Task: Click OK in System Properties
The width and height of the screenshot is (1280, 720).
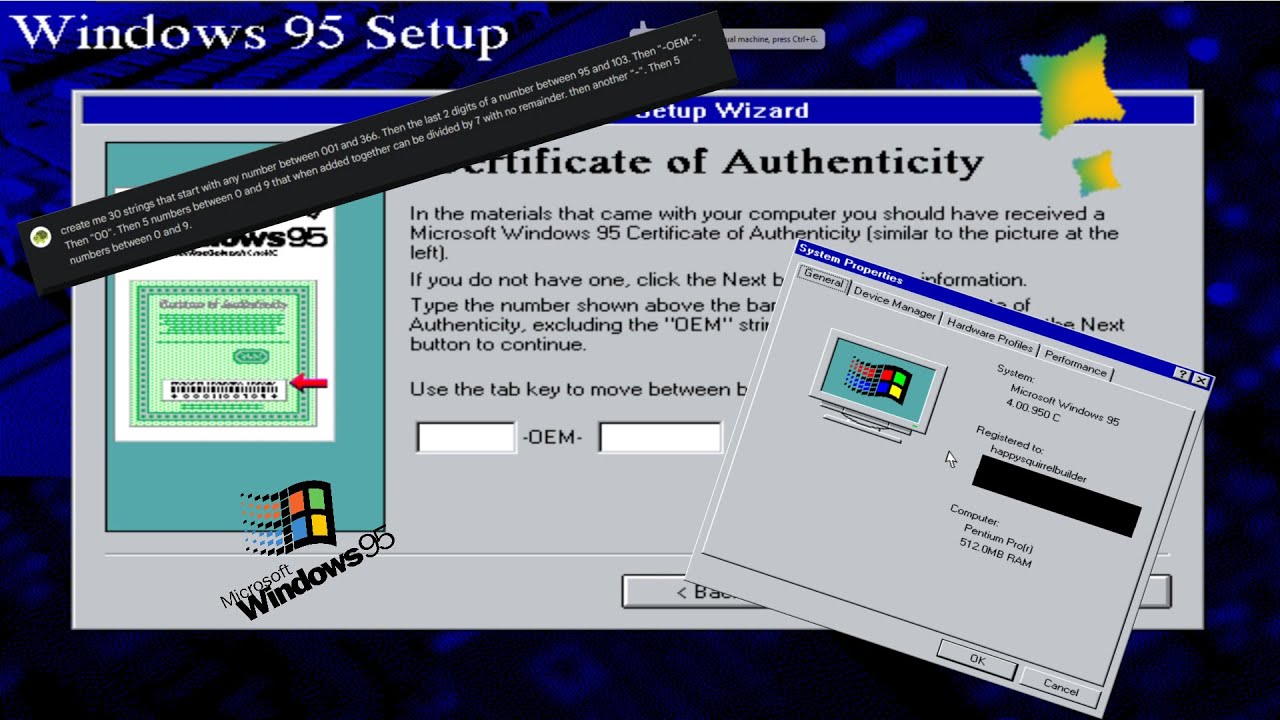Action: 978,660
